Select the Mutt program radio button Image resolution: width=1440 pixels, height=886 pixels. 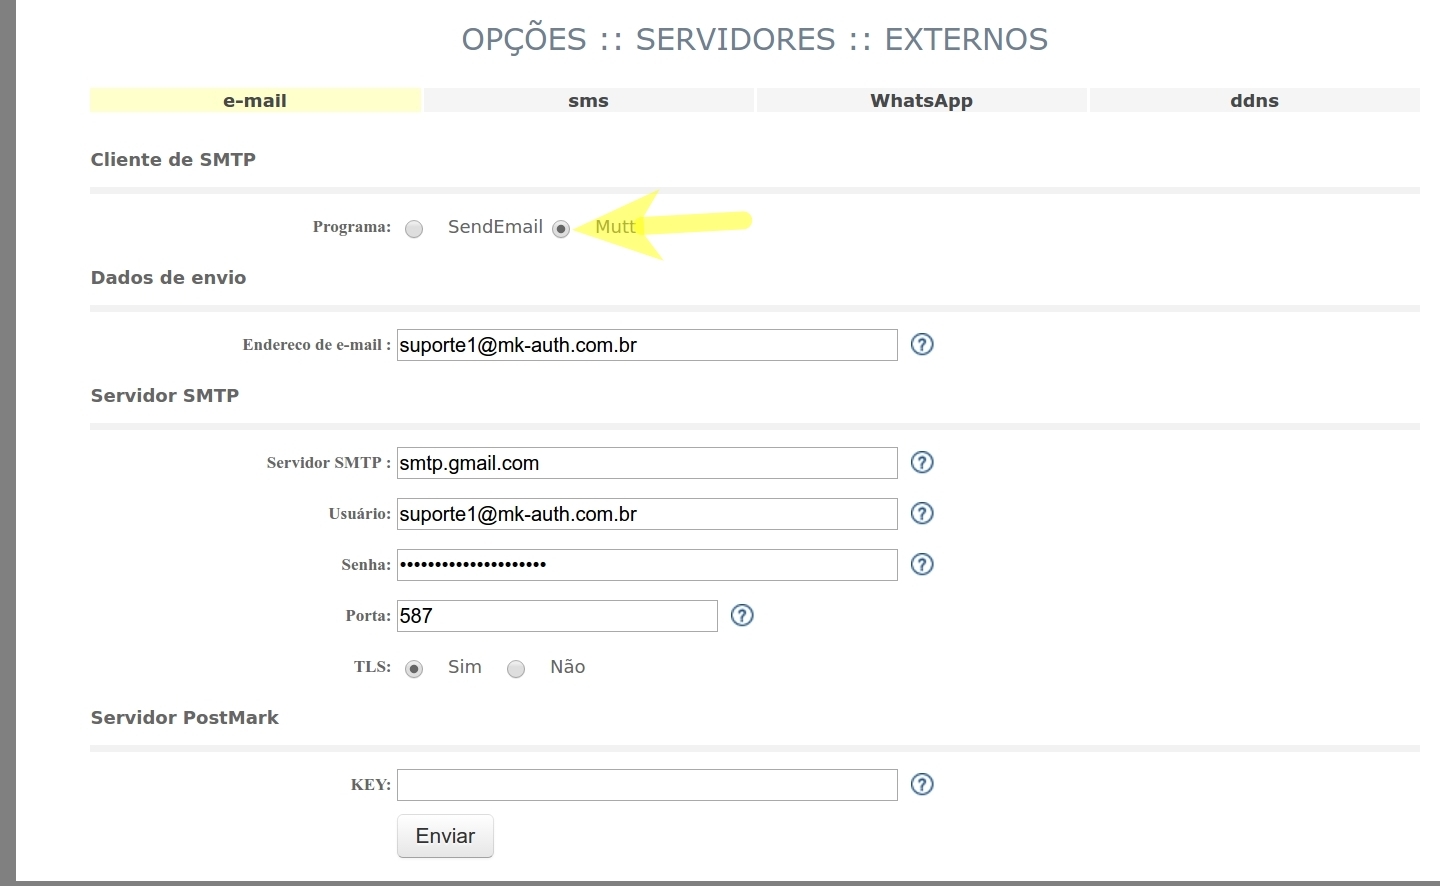click(x=561, y=229)
